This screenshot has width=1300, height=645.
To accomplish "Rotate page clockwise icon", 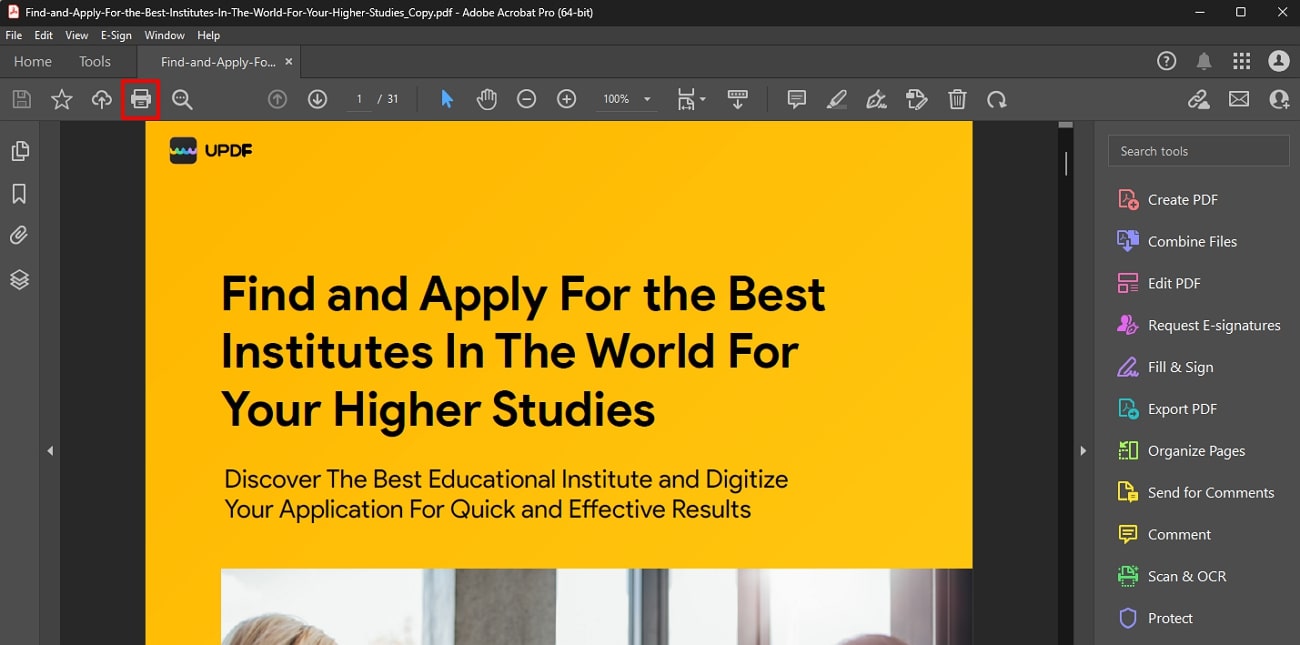I will tap(997, 99).
